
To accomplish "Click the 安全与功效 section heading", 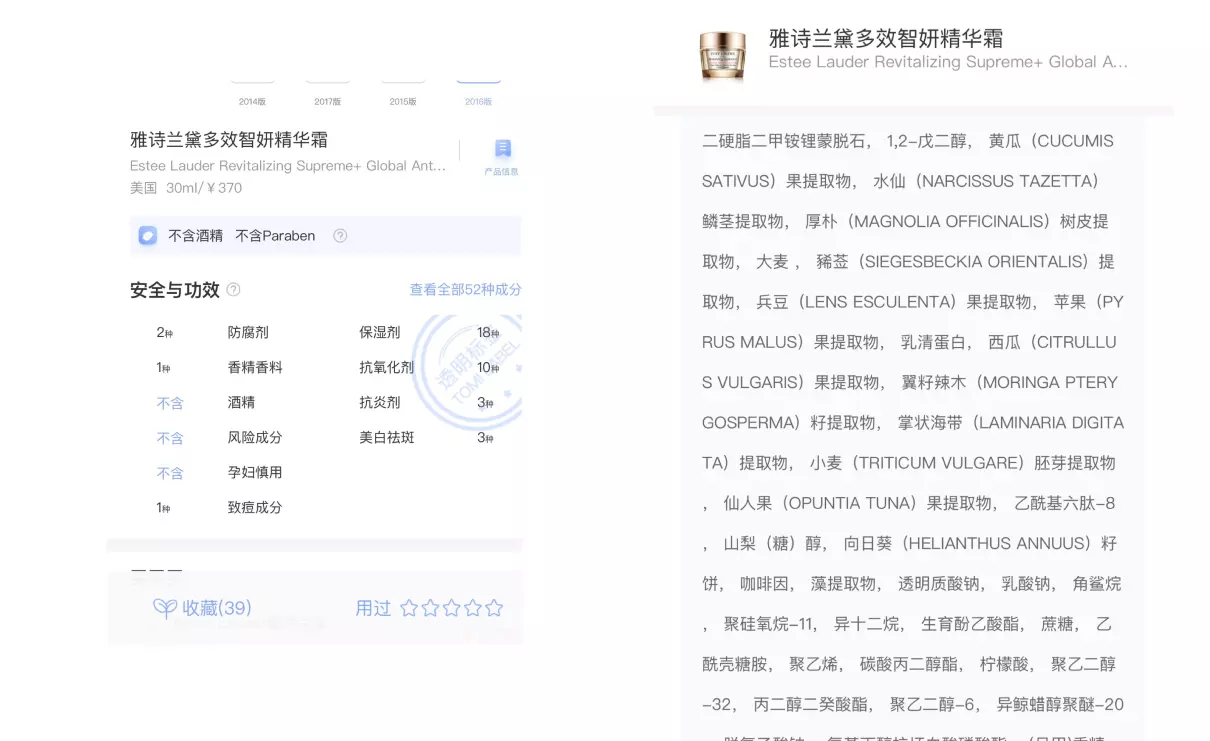I will 175,290.
